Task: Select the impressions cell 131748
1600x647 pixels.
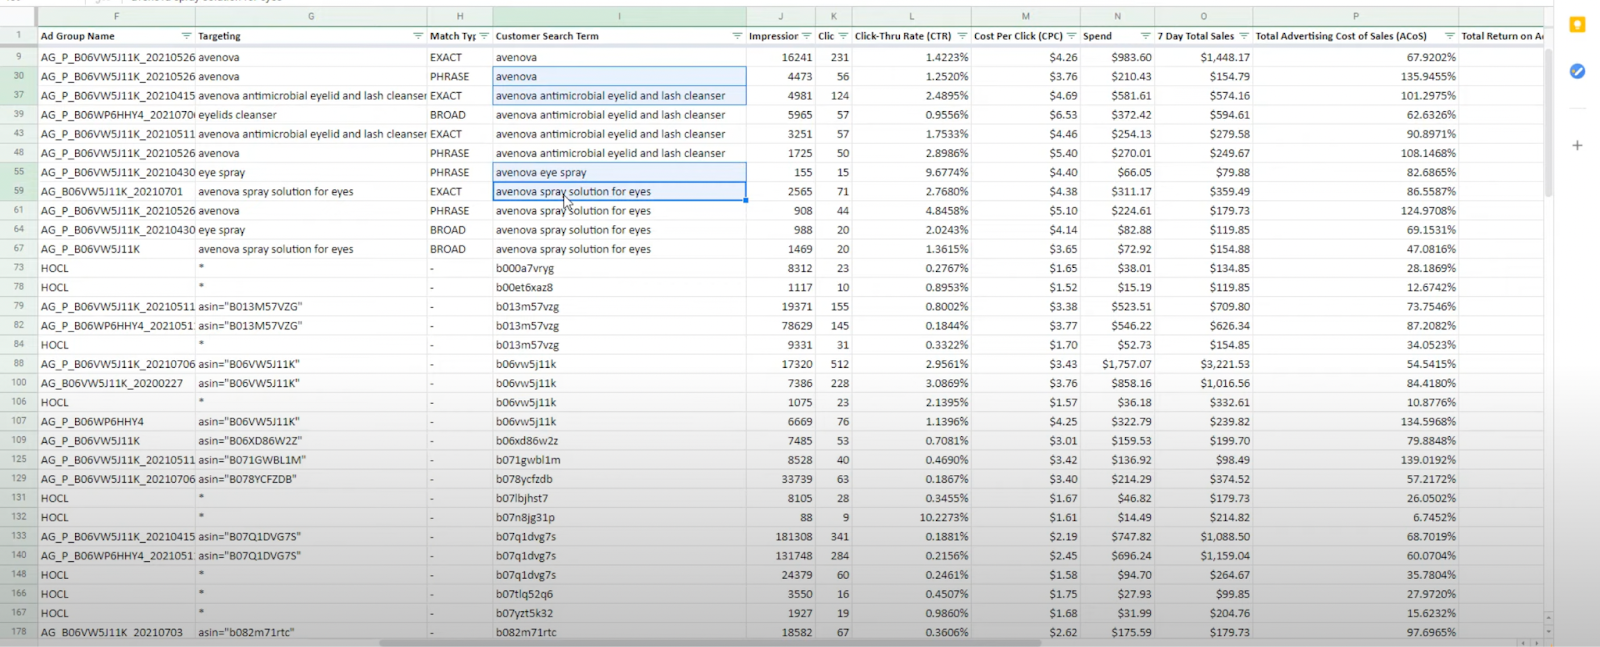Action: [781, 556]
